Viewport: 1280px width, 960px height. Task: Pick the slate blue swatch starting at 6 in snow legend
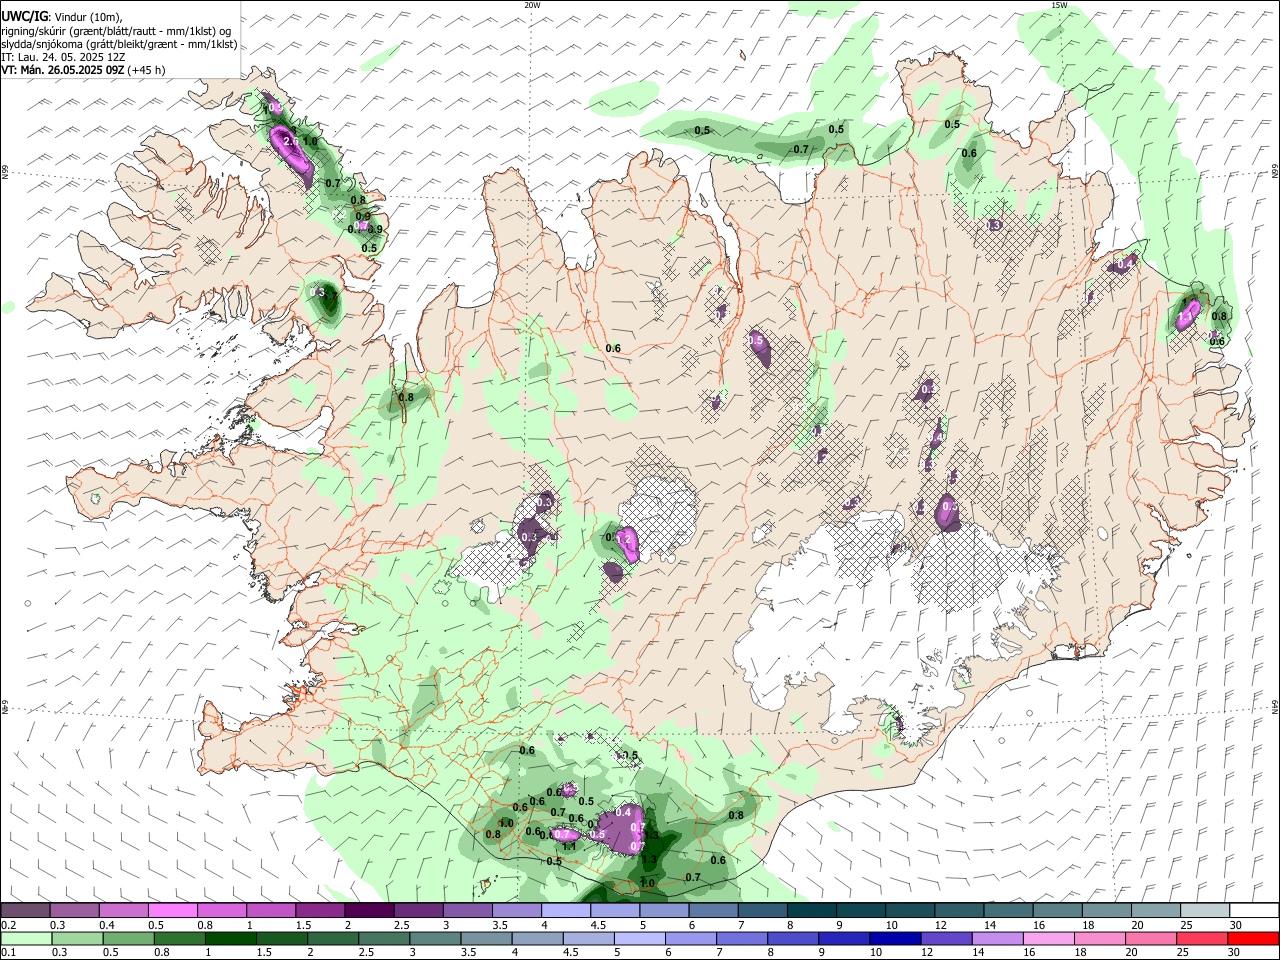coord(712,910)
